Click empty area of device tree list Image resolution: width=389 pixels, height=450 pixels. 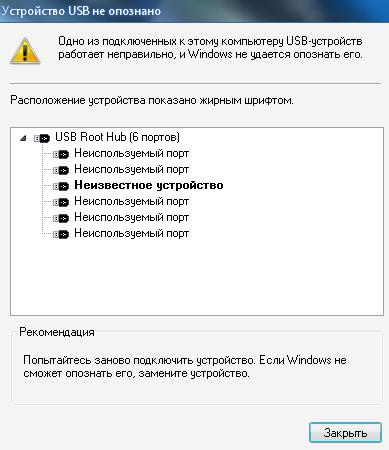coord(197,277)
